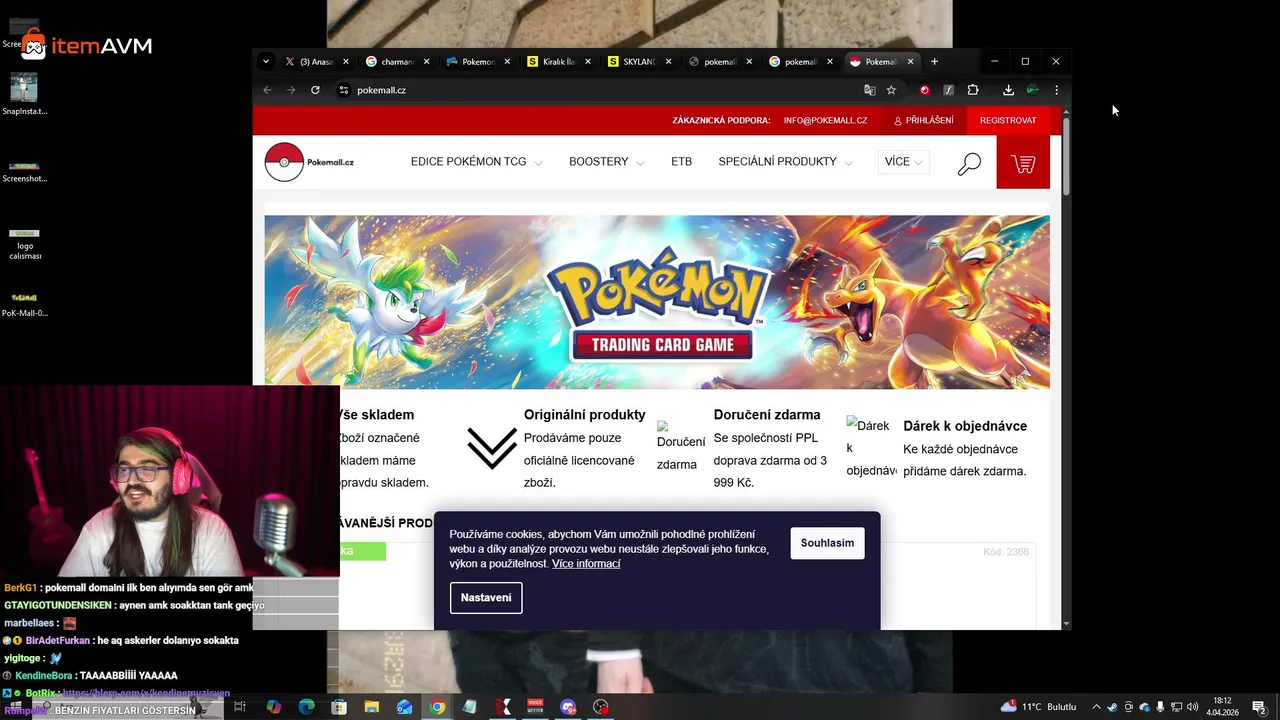Close the SKYLAND tab
The height and width of the screenshot is (720, 1280).
click(x=668, y=61)
